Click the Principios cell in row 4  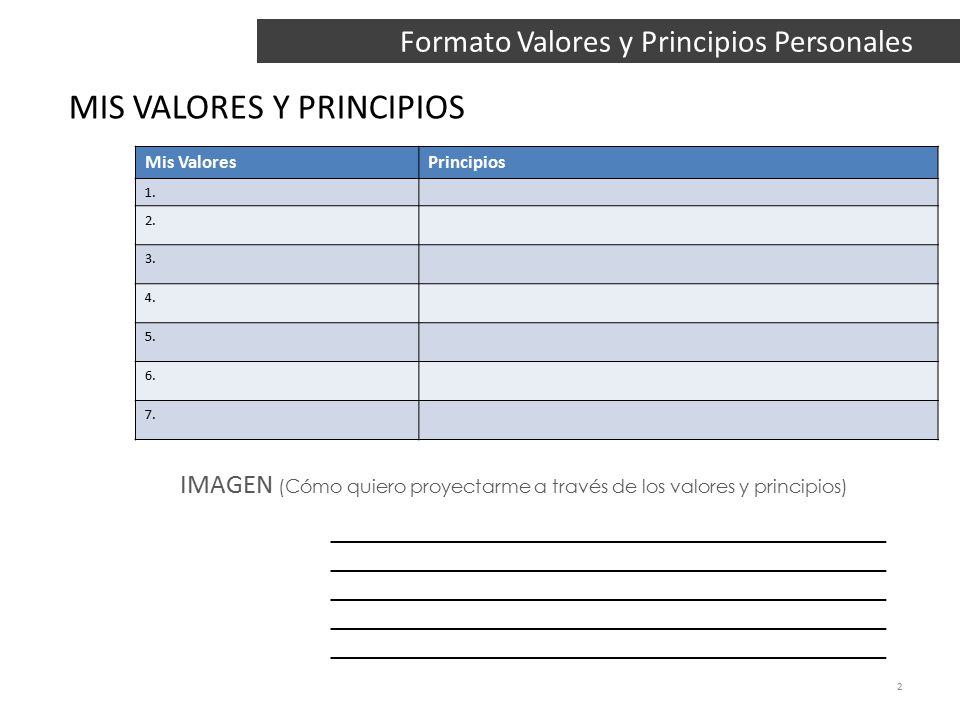point(678,303)
